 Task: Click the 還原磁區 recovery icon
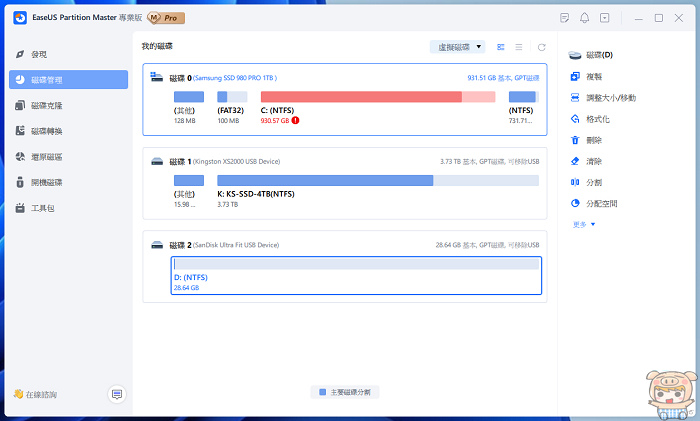click(x=20, y=156)
